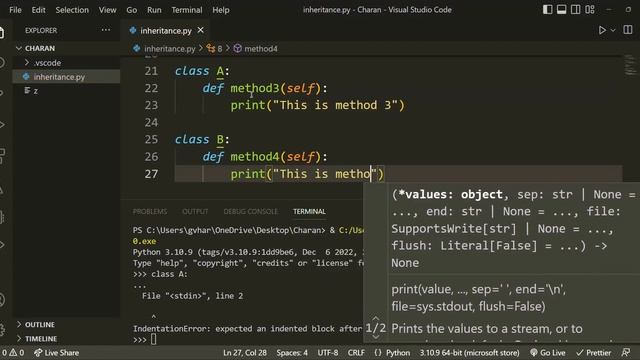640x360 pixels.
Task: Click the IndentationError line in terminal
Action: point(247,329)
